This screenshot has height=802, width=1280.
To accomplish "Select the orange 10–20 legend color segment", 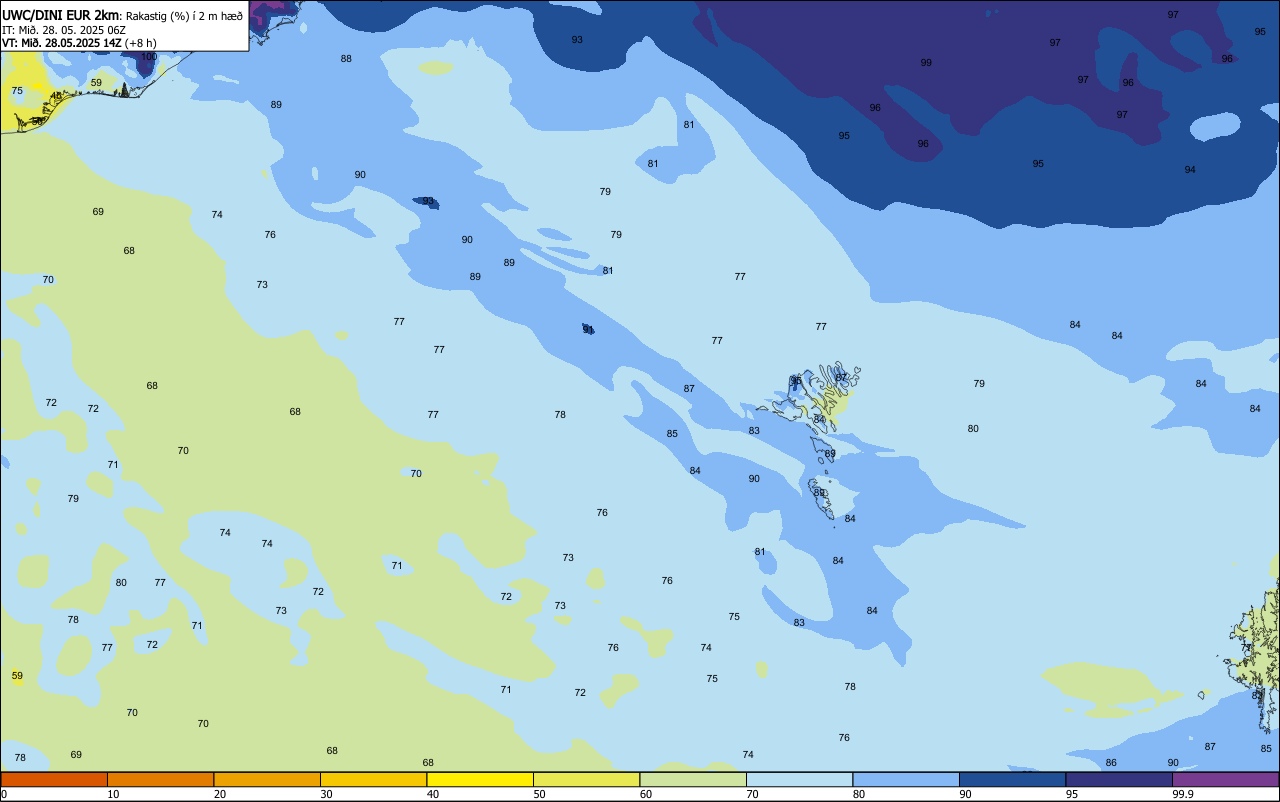I will pyautogui.click(x=160, y=779).
